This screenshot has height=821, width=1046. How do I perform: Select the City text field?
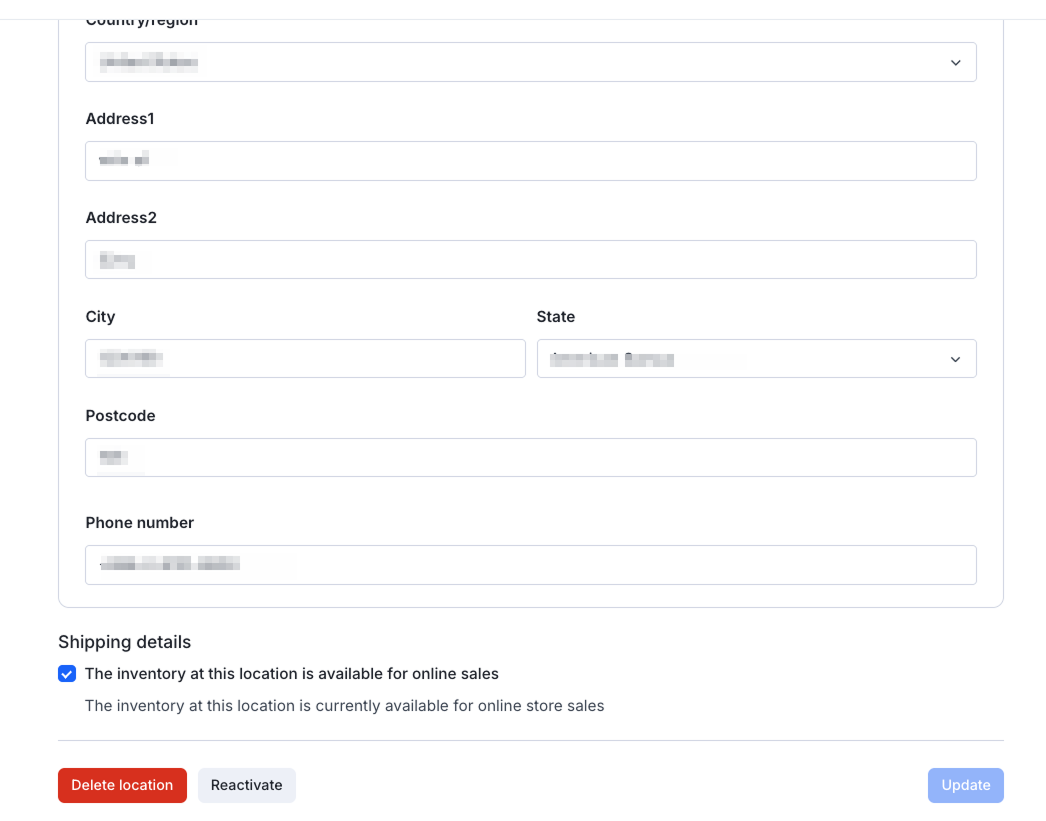pos(305,359)
